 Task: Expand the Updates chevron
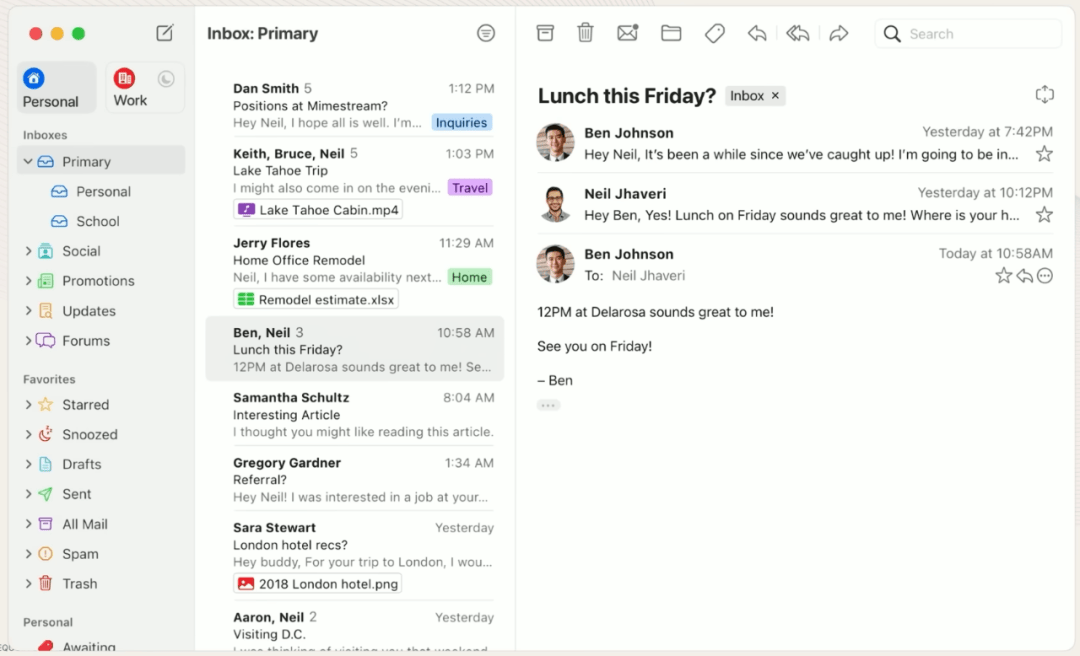28,310
